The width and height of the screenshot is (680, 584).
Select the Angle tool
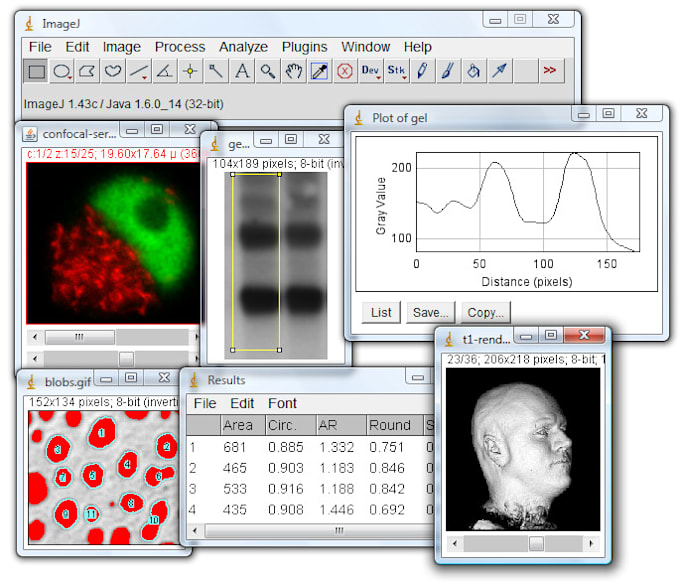(164, 71)
